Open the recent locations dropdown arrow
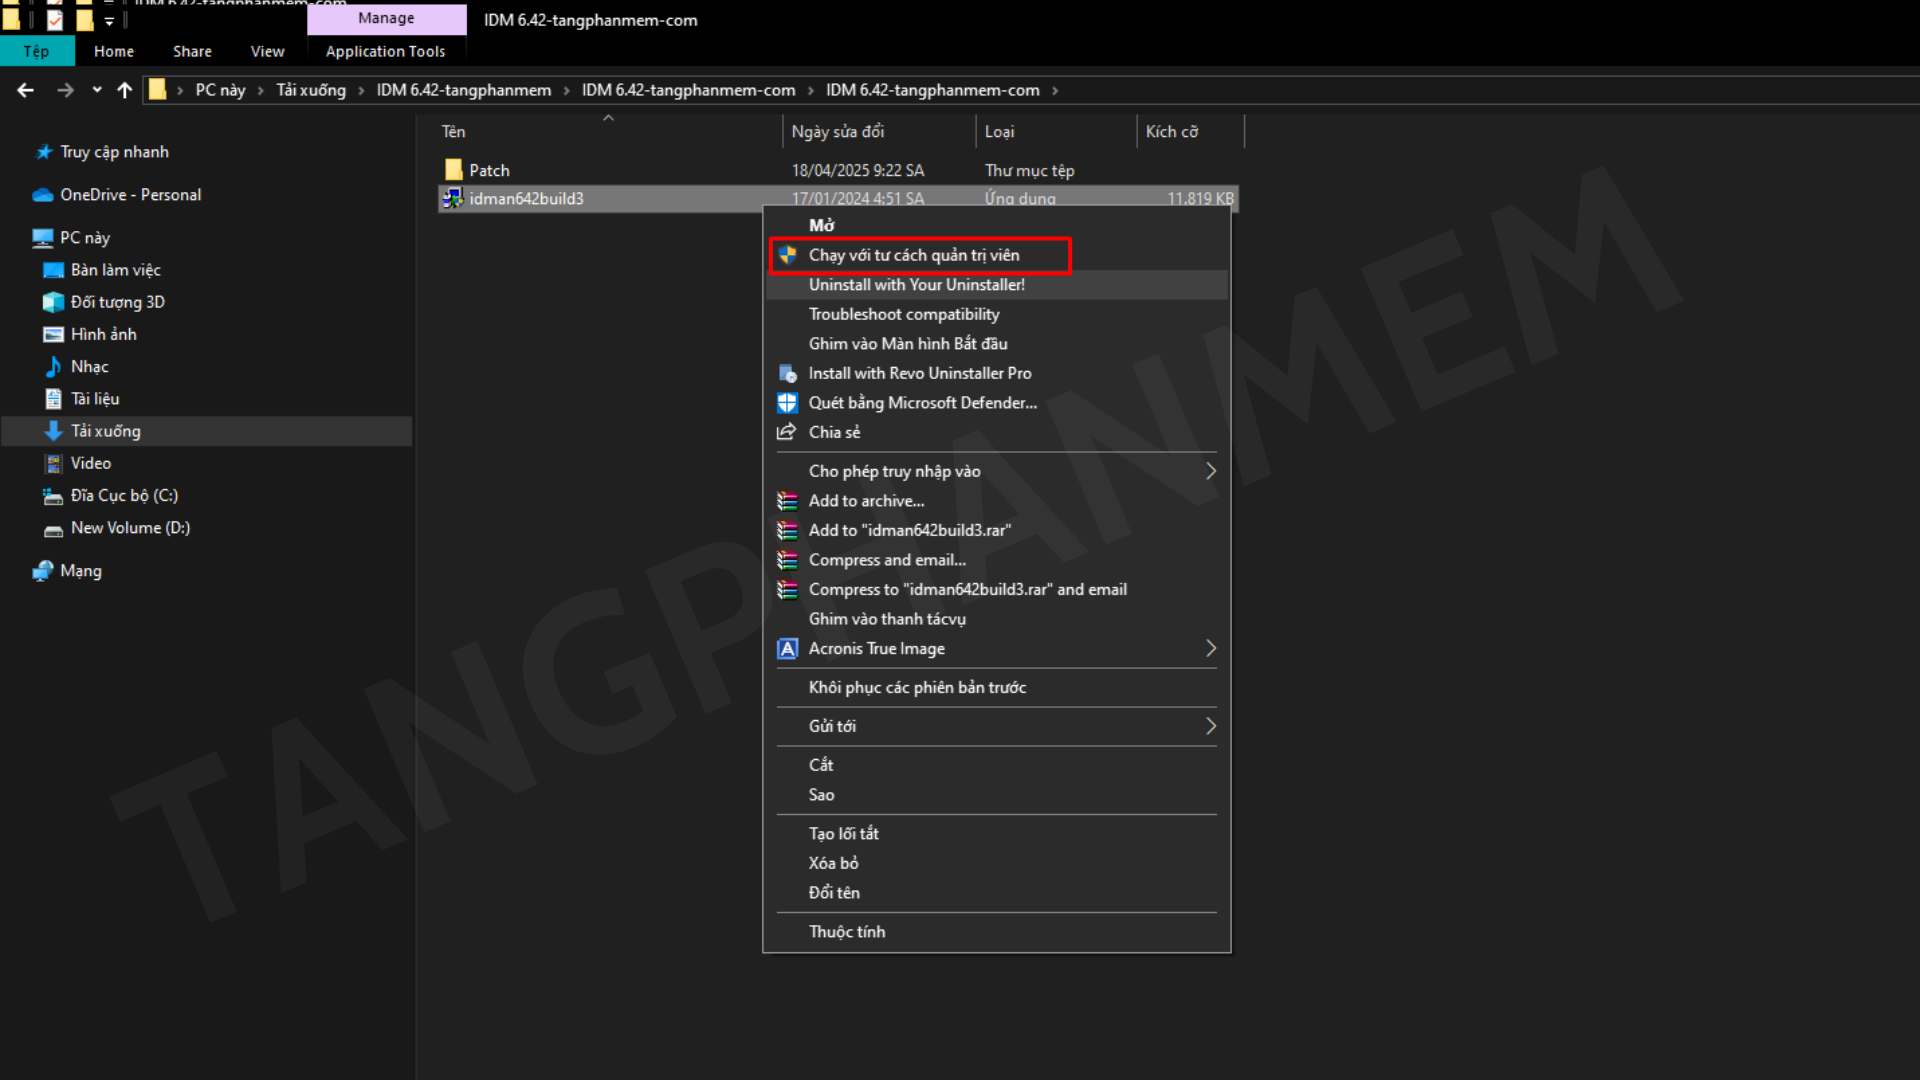The image size is (1920, 1080). (x=96, y=90)
